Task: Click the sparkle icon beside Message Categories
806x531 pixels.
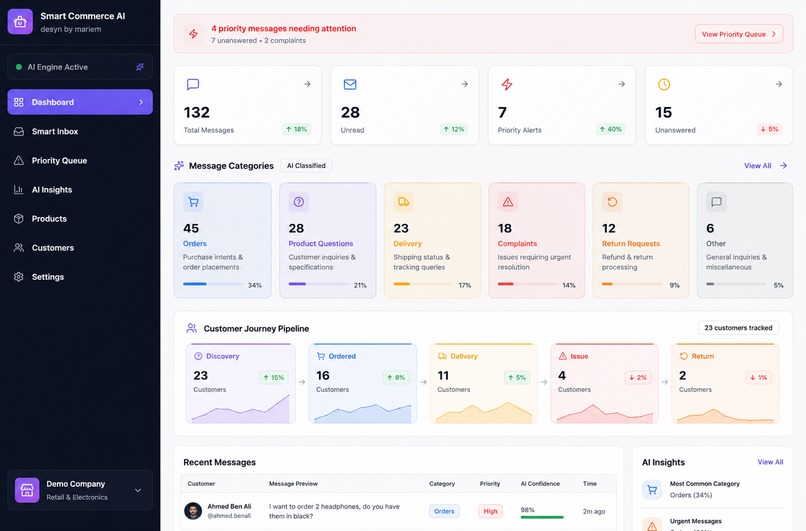Action: coord(179,166)
